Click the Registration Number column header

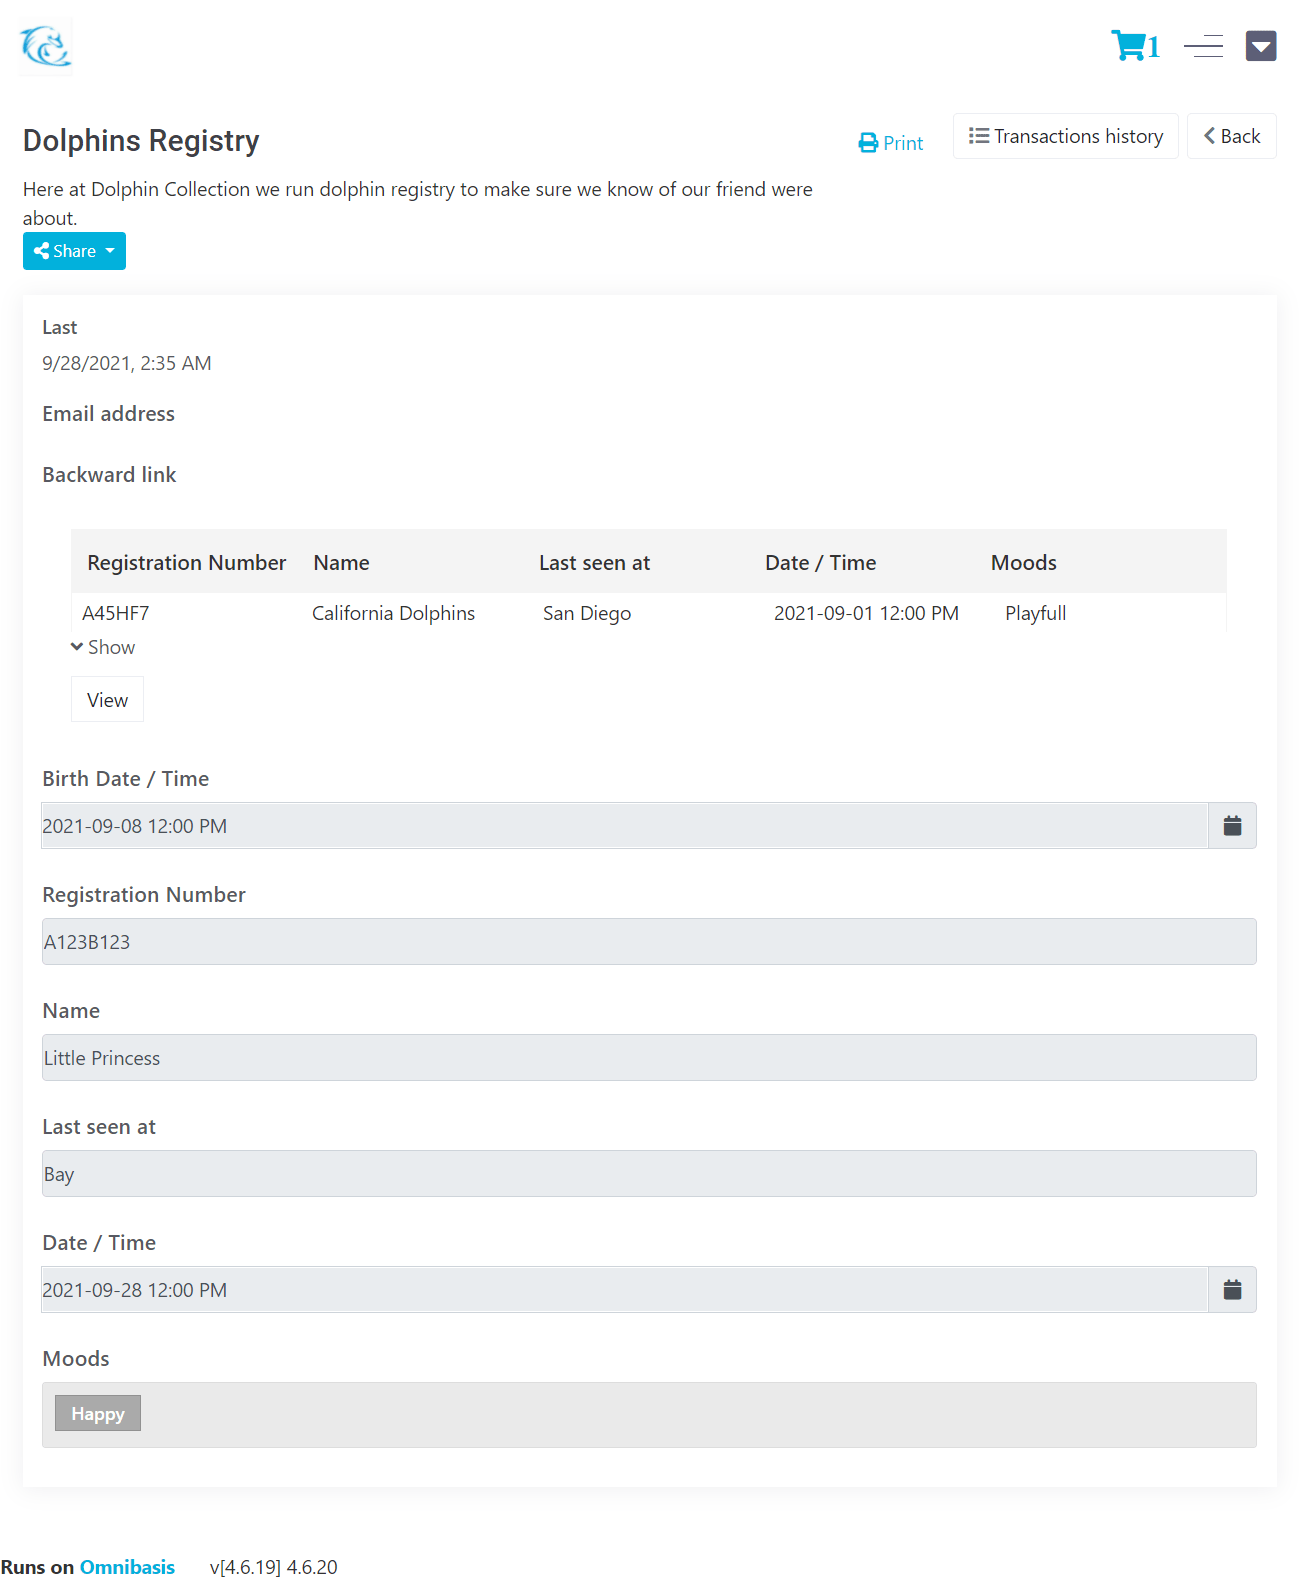pos(186,562)
